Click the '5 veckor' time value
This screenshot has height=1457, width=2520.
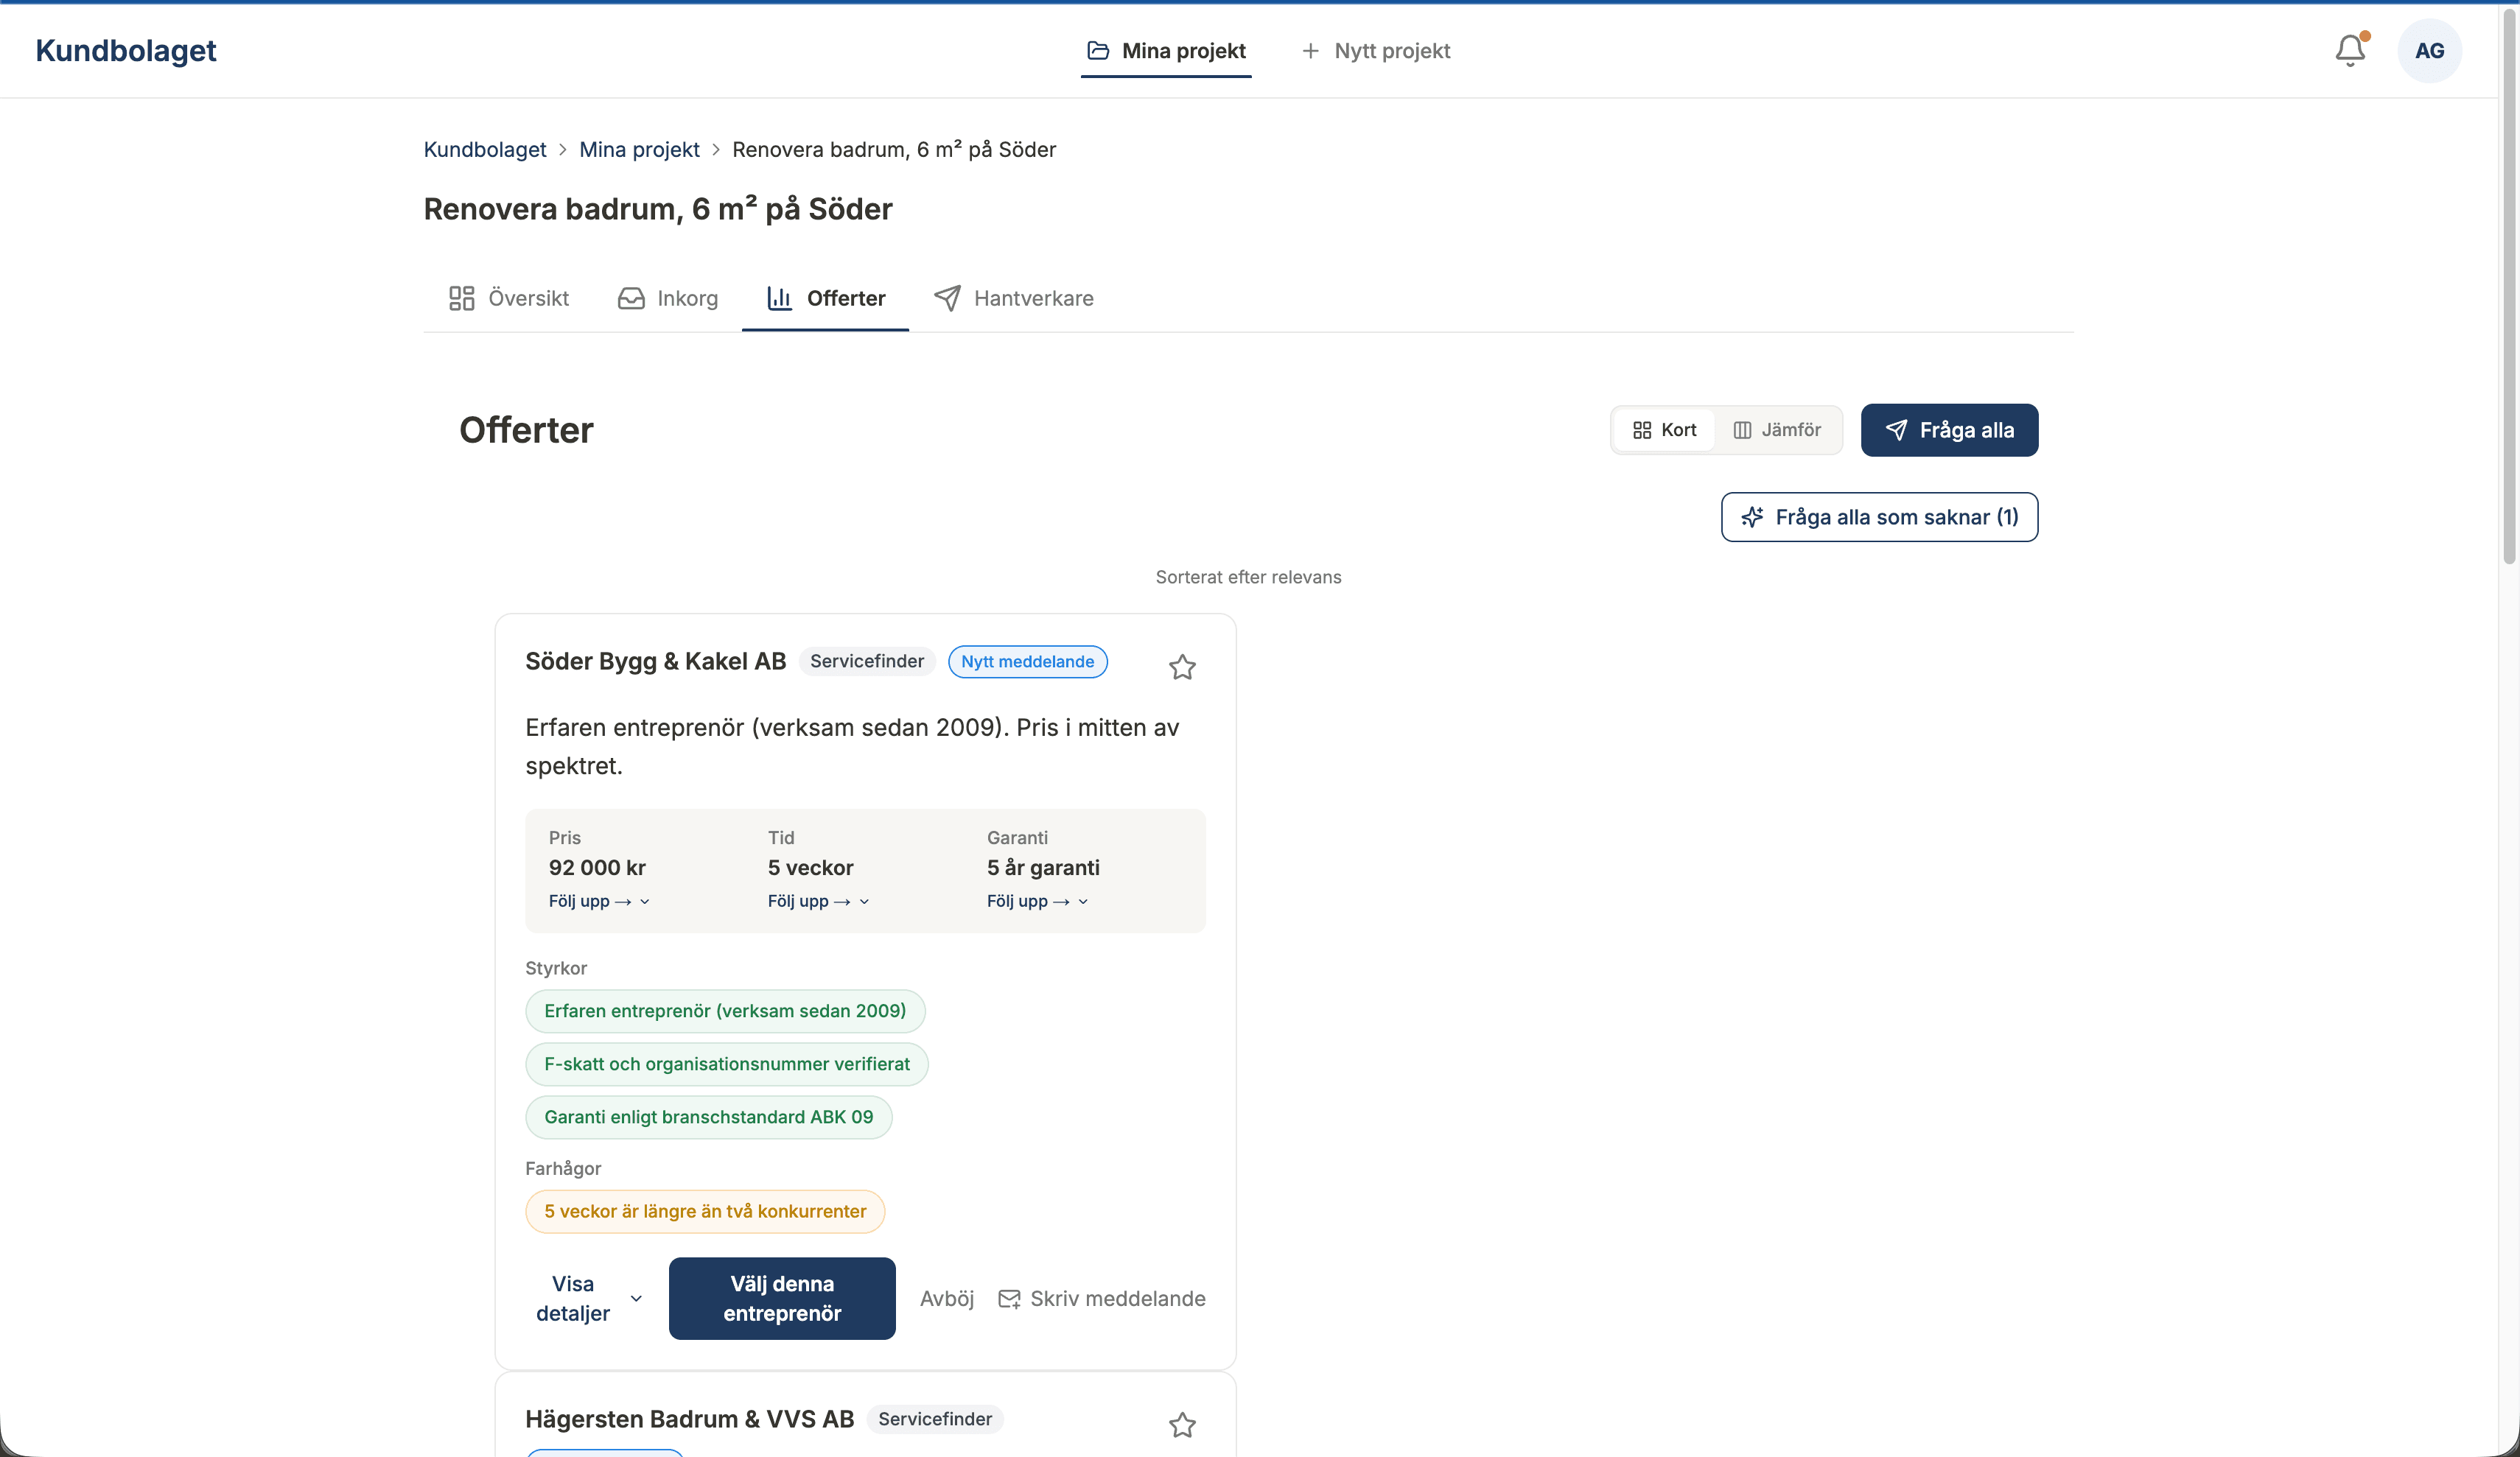tap(810, 867)
